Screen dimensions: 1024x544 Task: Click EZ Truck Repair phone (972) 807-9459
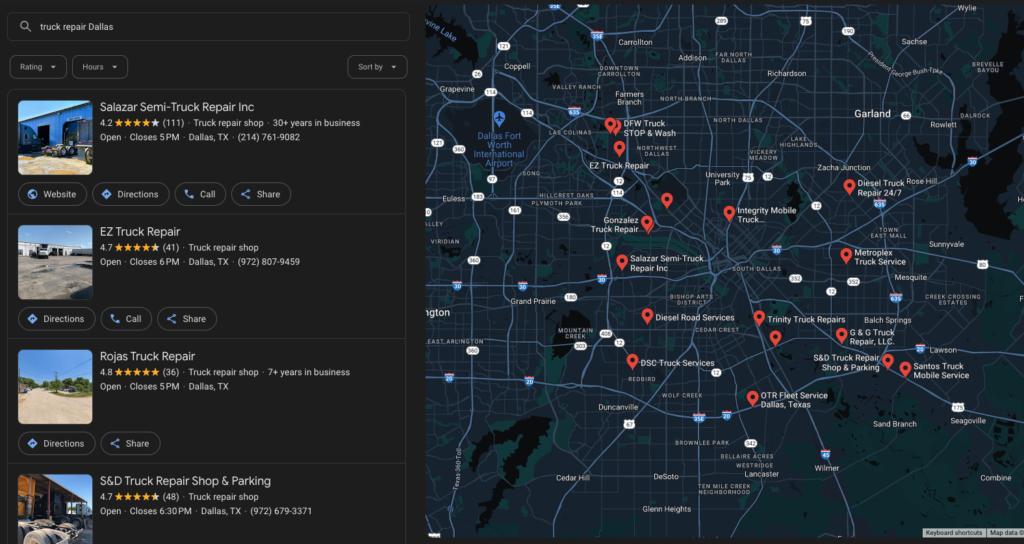tap(268, 262)
